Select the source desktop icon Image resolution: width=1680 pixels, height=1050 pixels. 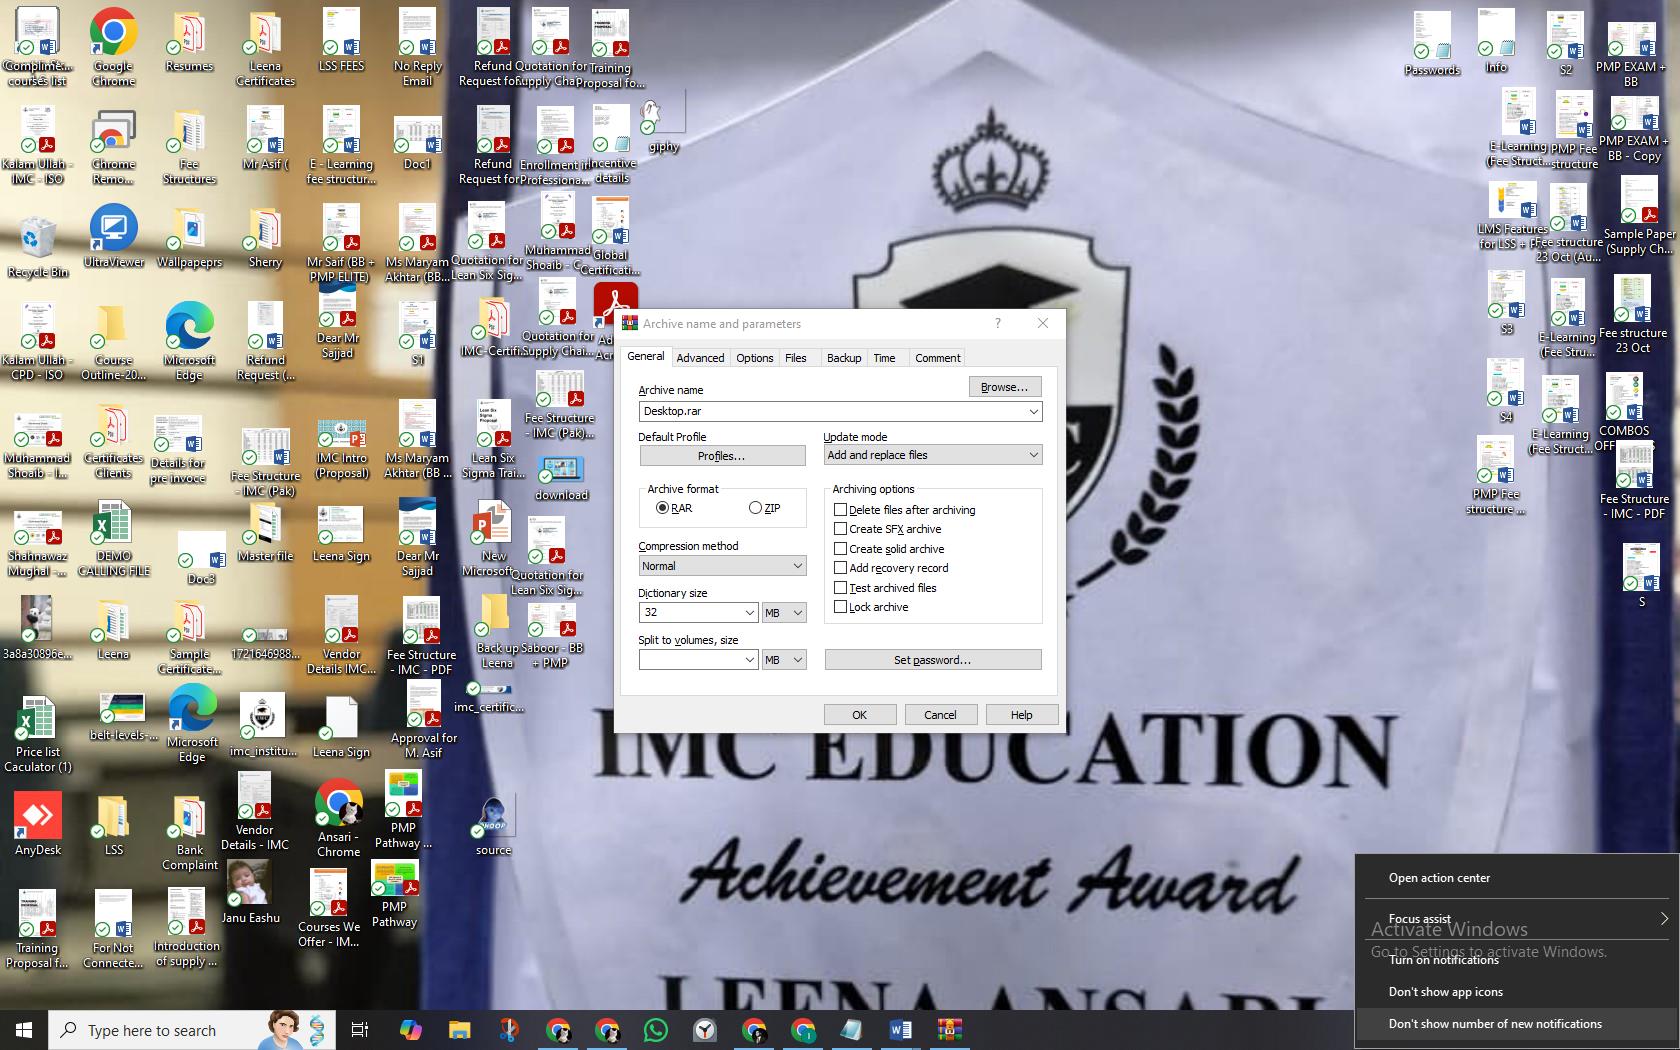pyautogui.click(x=493, y=825)
